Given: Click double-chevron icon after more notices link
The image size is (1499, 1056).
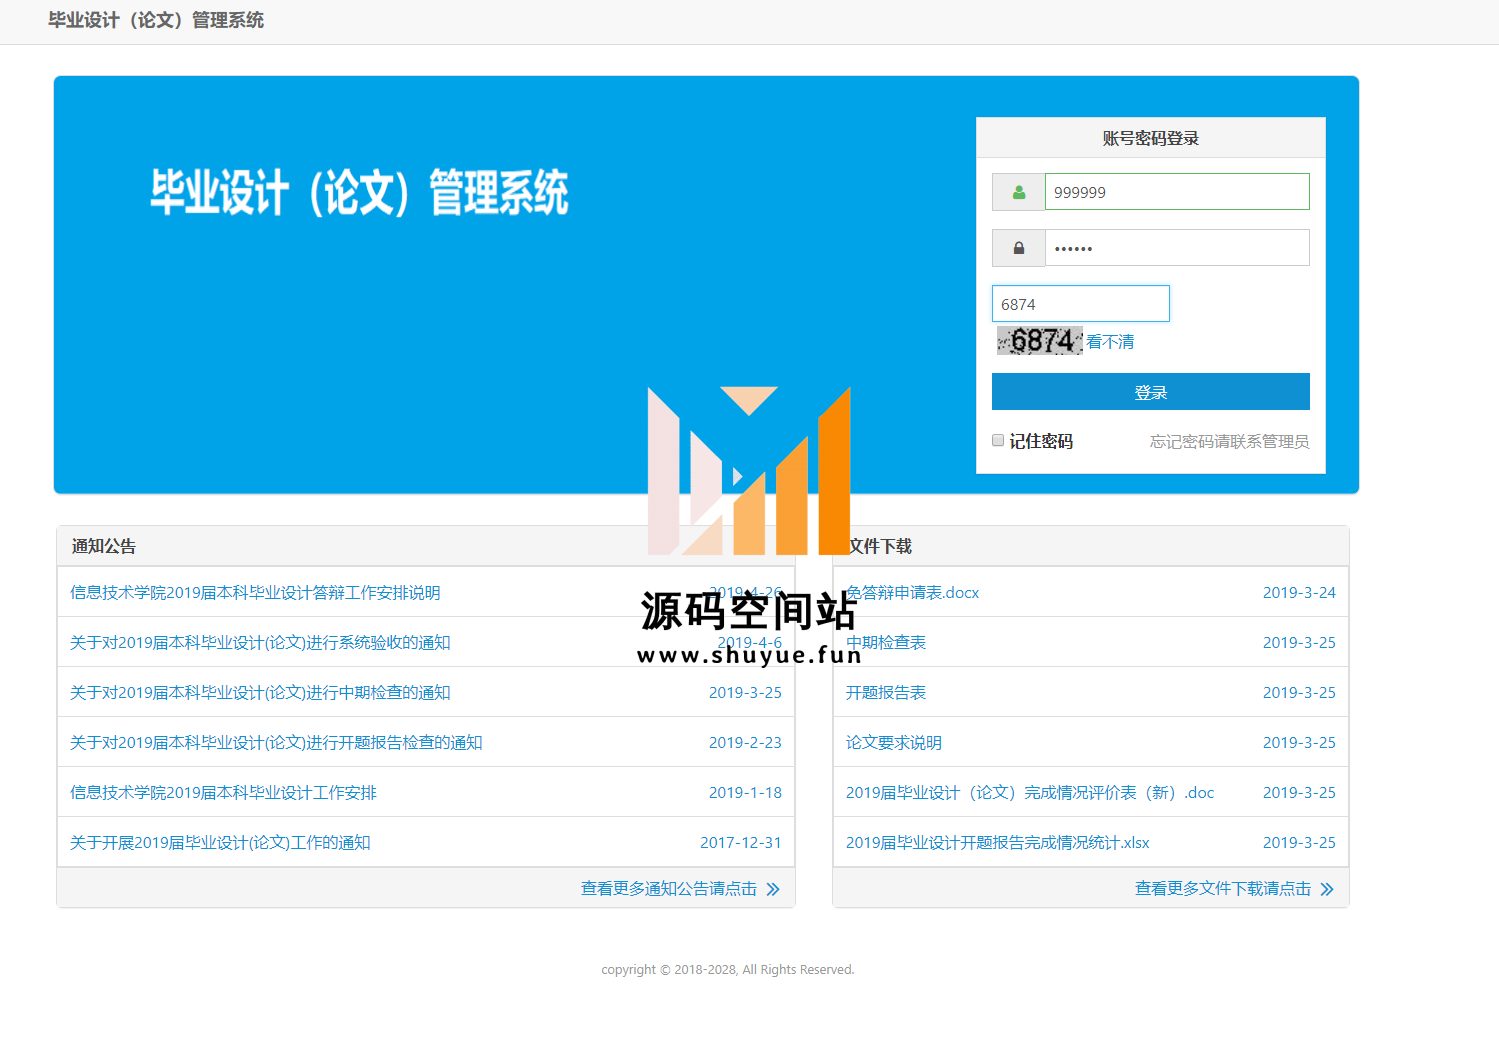Looking at the screenshot, I should [x=773, y=889].
